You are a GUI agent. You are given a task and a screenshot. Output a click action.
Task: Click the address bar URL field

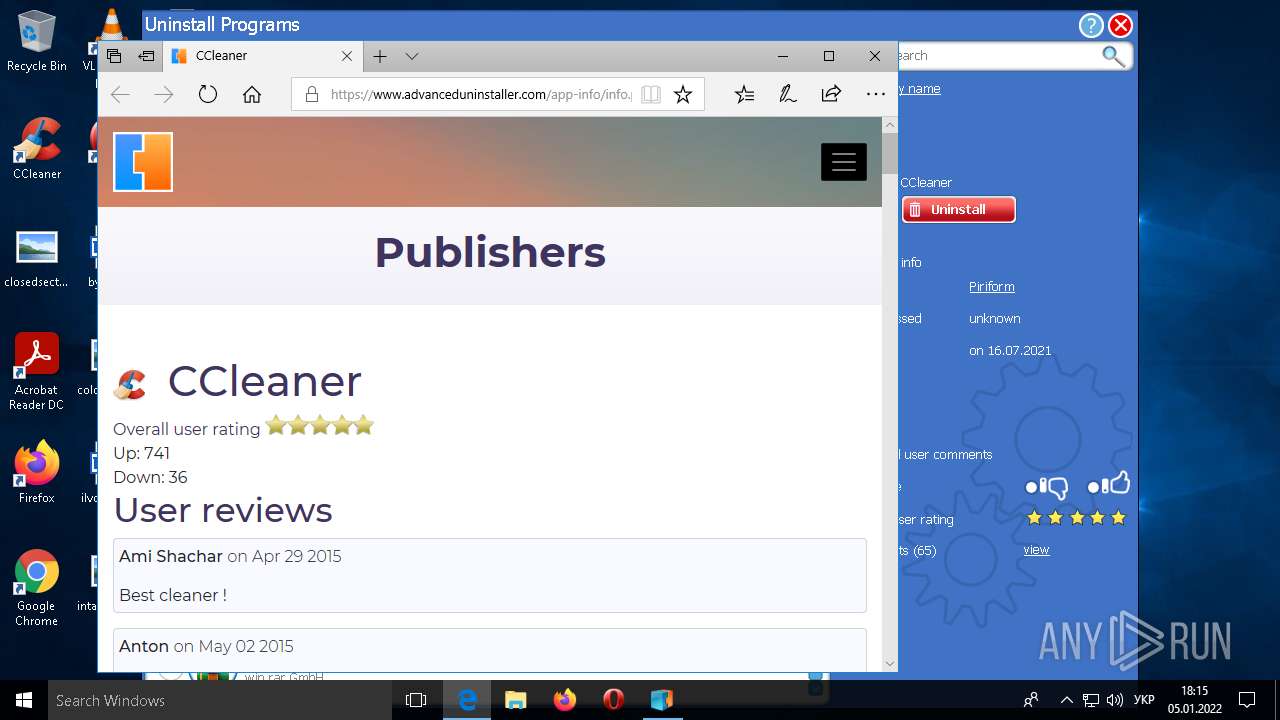[480, 94]
